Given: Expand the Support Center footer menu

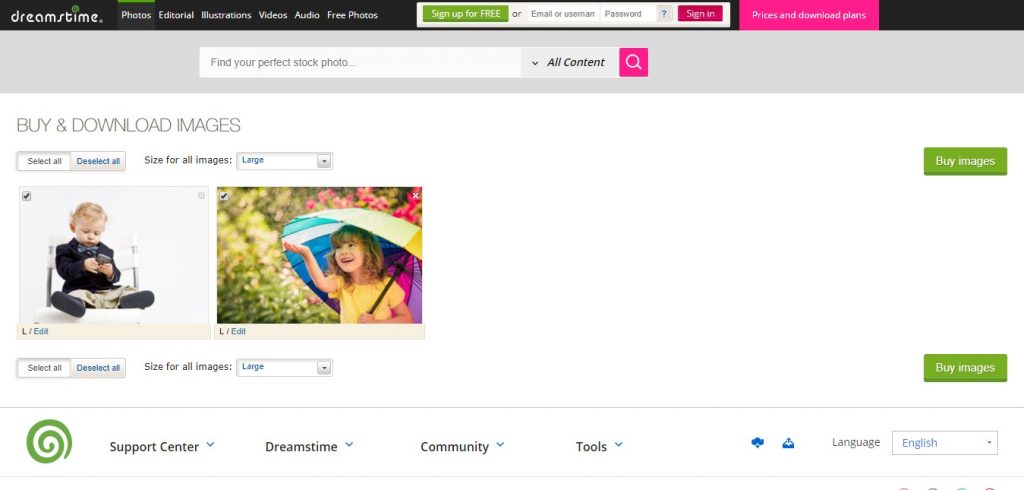Looking at the screenshot, I should 162,447.
